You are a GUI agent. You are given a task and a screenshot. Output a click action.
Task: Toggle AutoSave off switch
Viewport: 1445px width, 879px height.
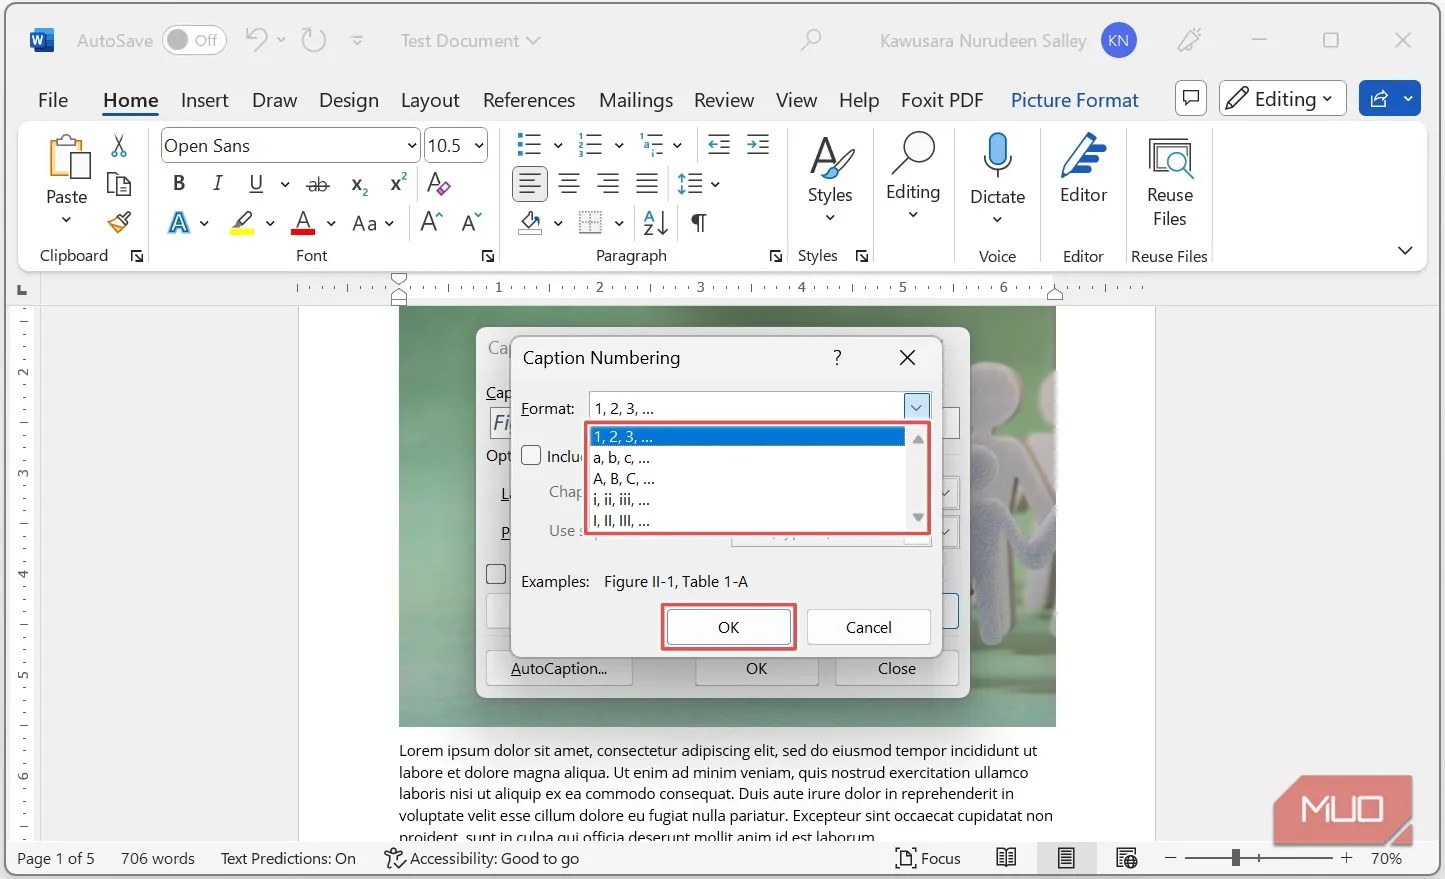194,40
